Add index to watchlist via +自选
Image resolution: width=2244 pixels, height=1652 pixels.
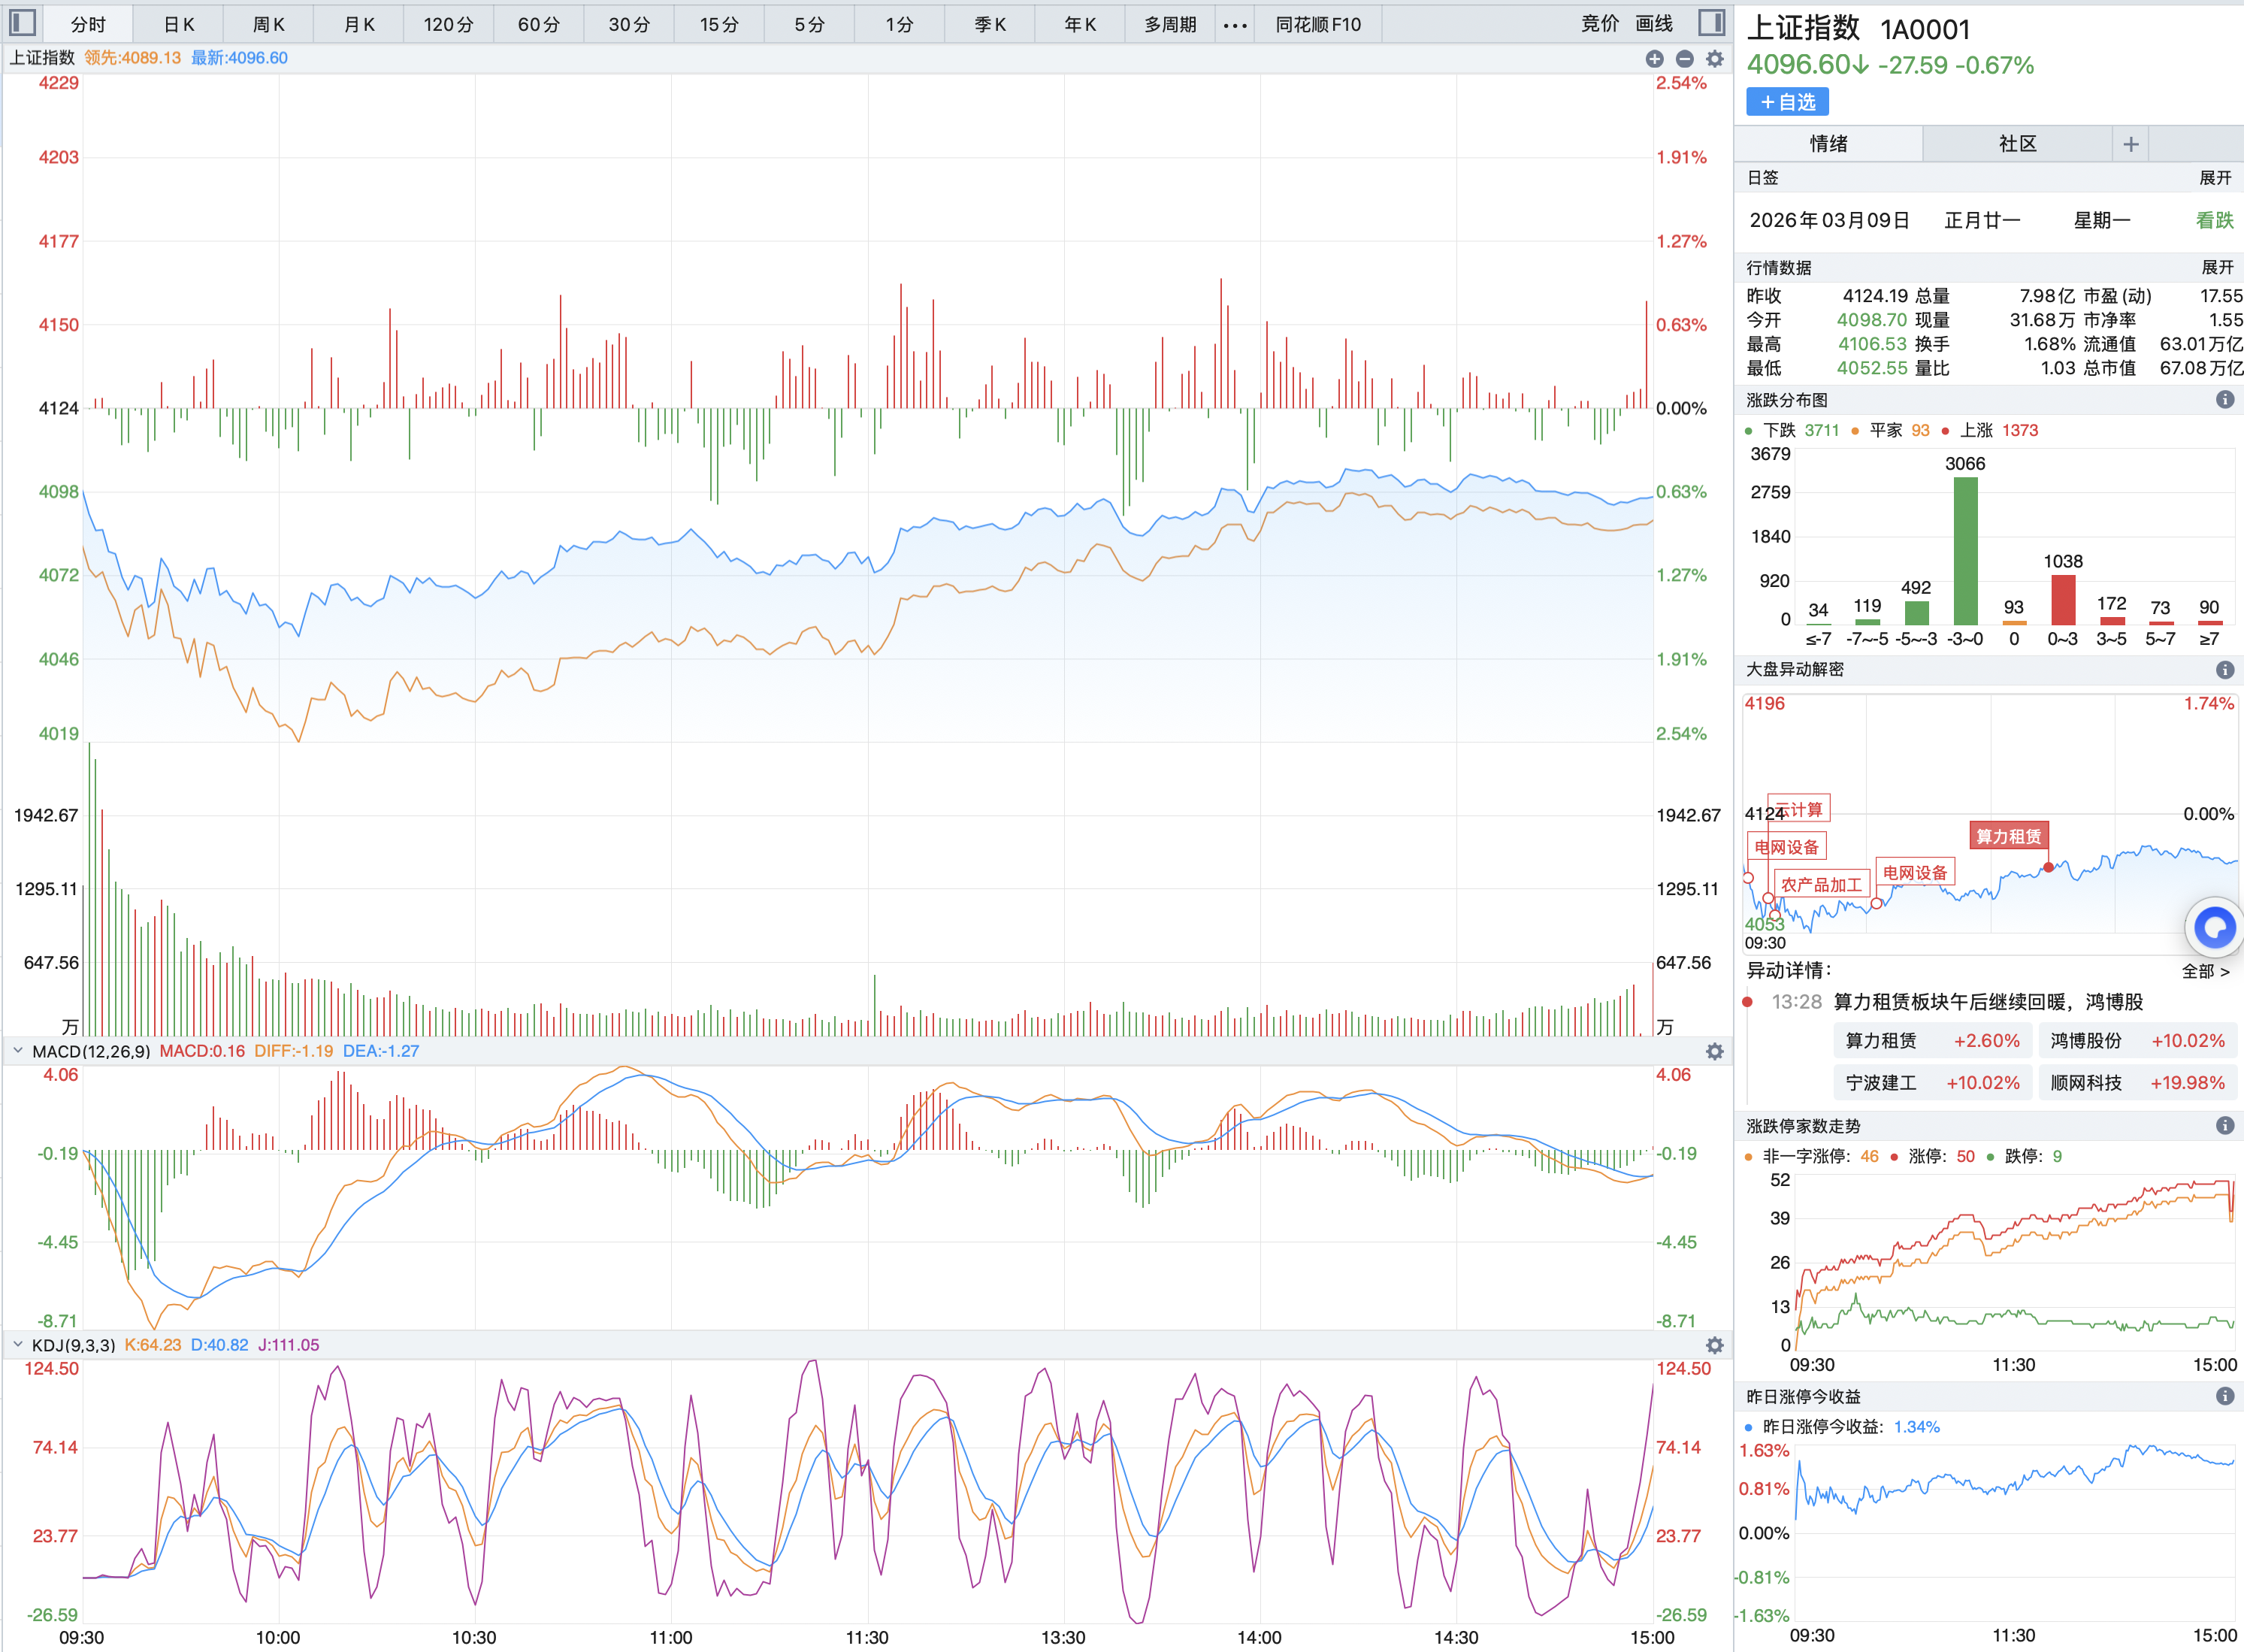pos(1787,102)
